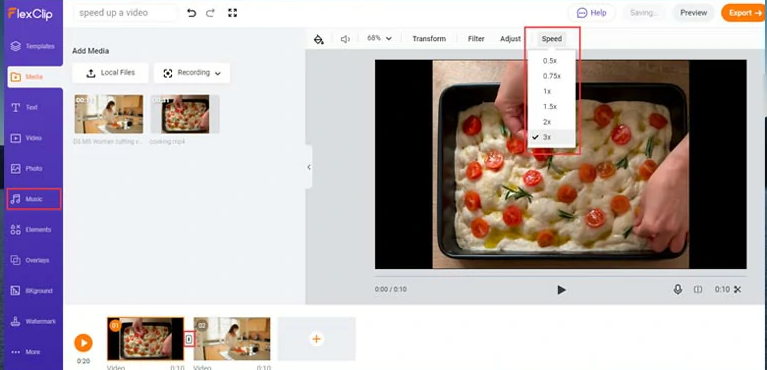Click the preview video progress bar
This screenshot has height=370, width=767.
click(560, 276)
